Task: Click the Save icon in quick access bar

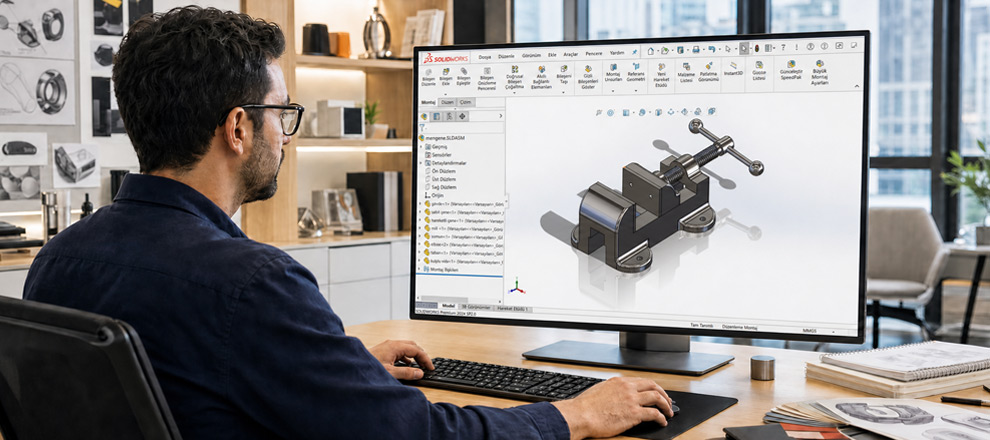Action: [x=680, y=50]
